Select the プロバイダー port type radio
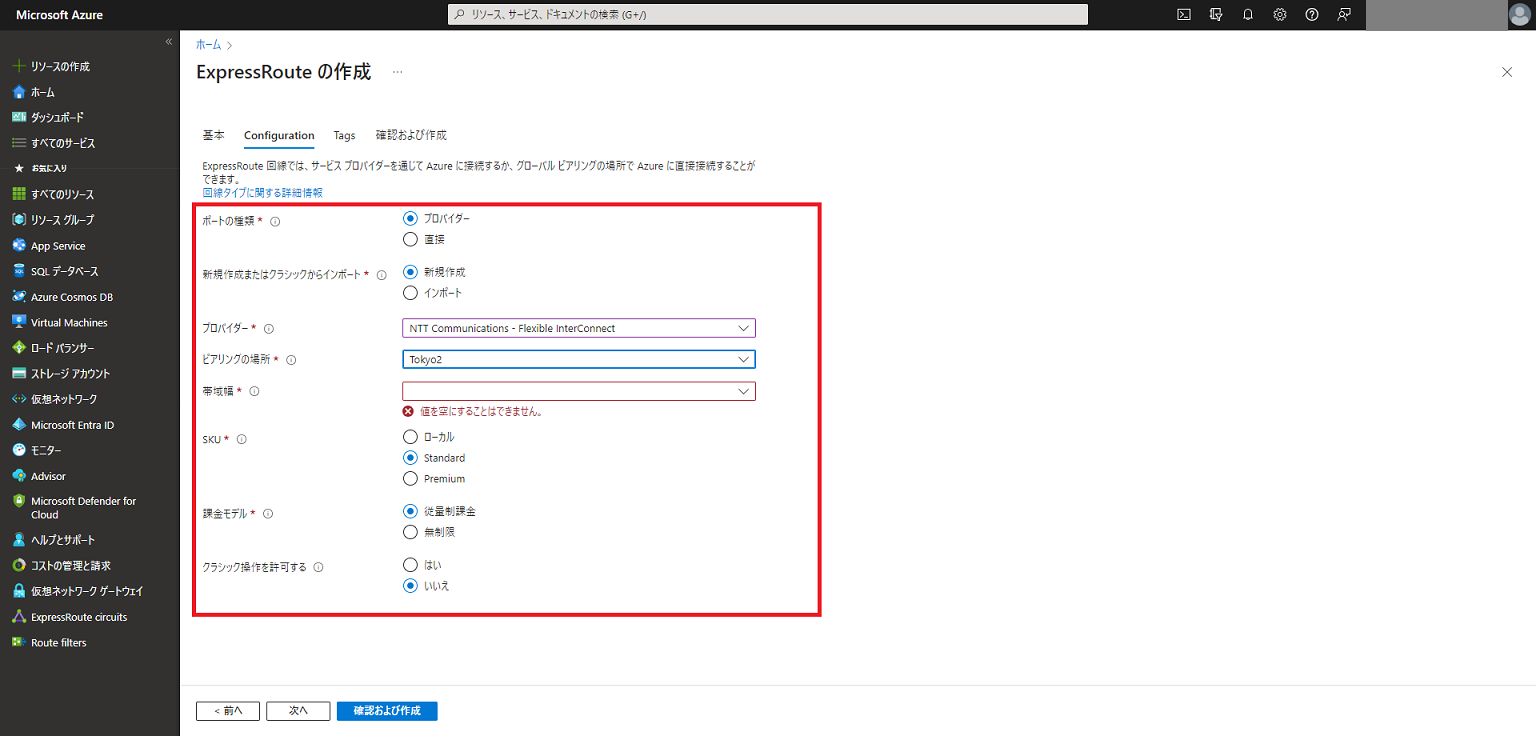 (x=410, y=218)
